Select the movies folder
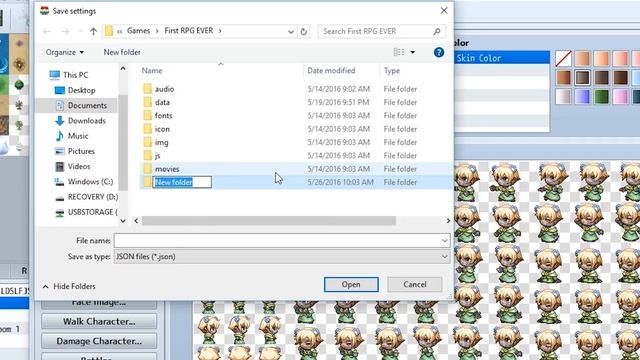 [167, 169]
